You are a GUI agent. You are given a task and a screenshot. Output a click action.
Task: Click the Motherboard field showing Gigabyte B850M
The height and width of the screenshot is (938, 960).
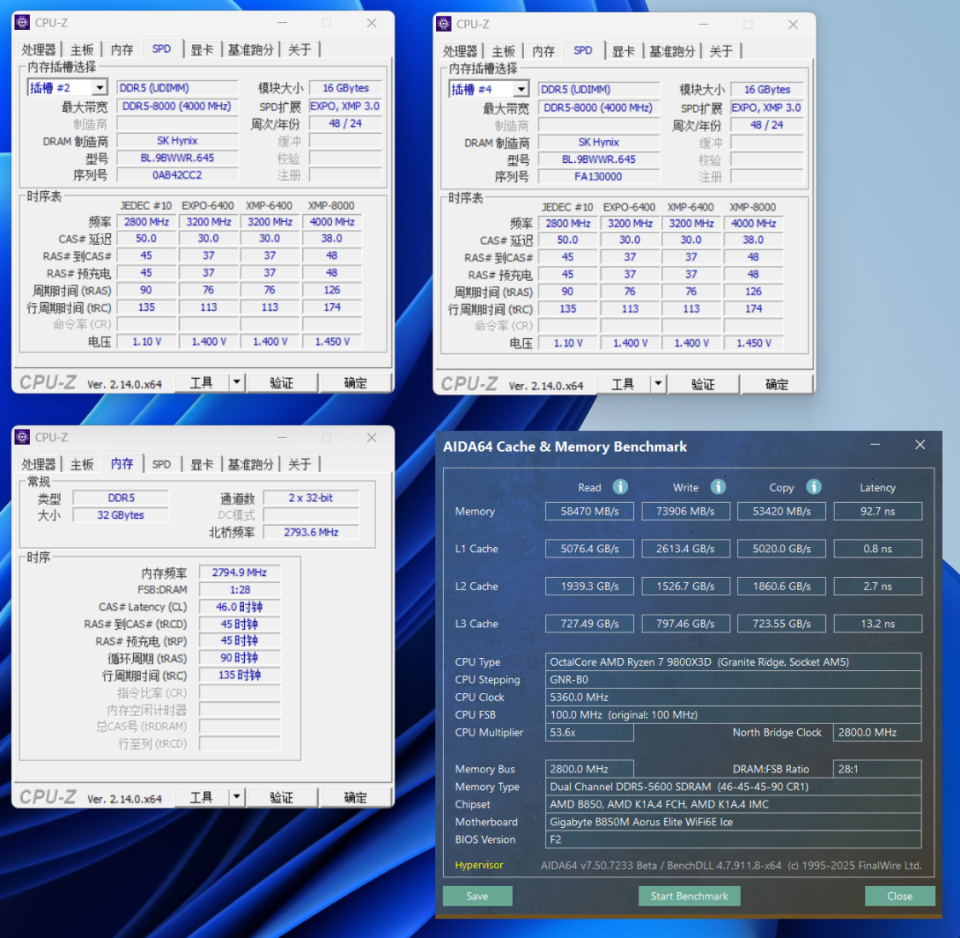(733, 822)
